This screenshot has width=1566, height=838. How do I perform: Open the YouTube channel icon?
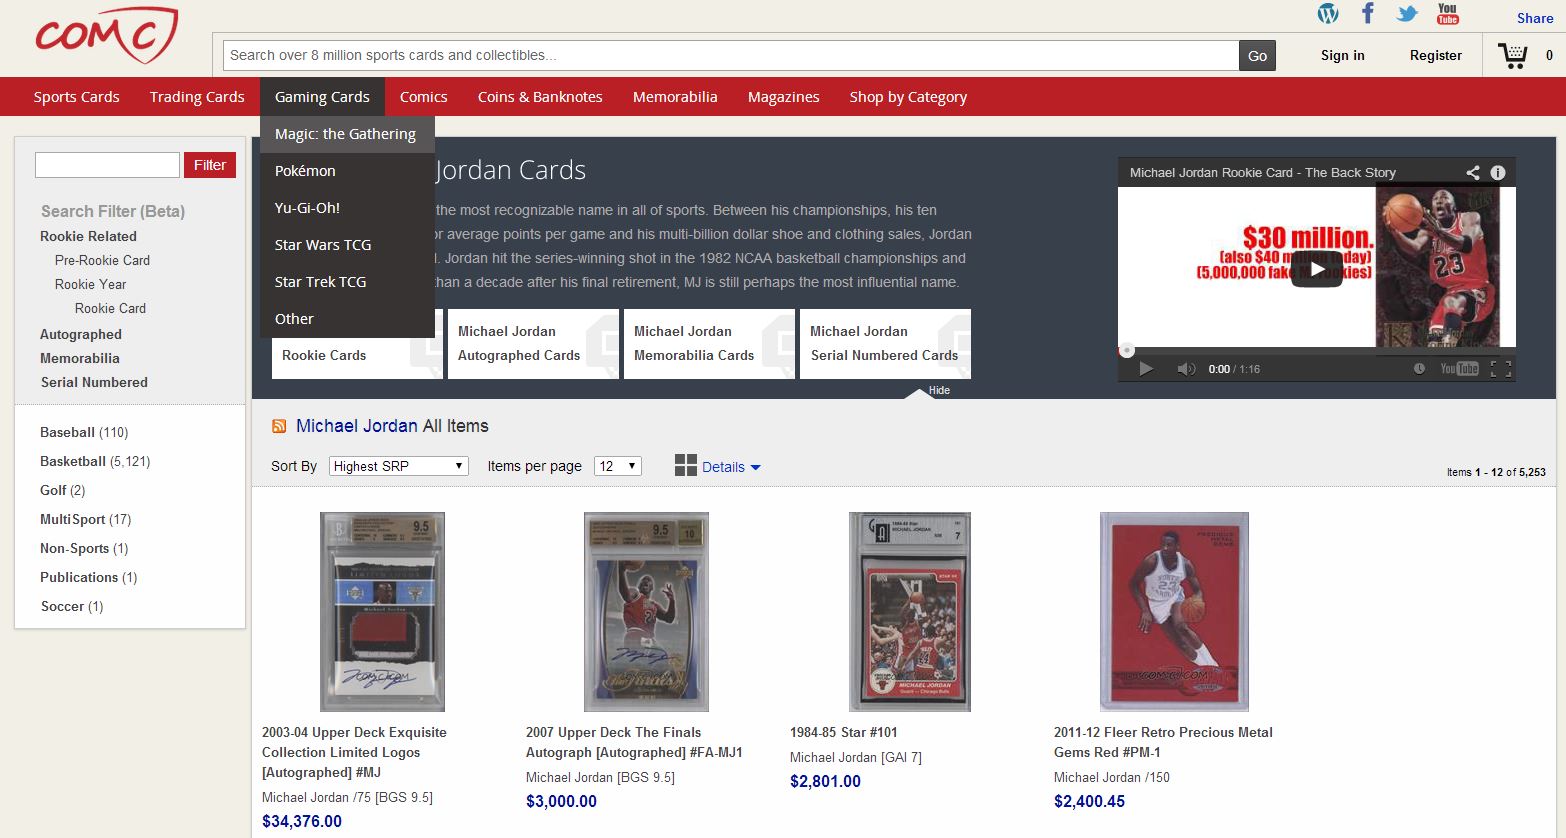tap(1447, 14)
